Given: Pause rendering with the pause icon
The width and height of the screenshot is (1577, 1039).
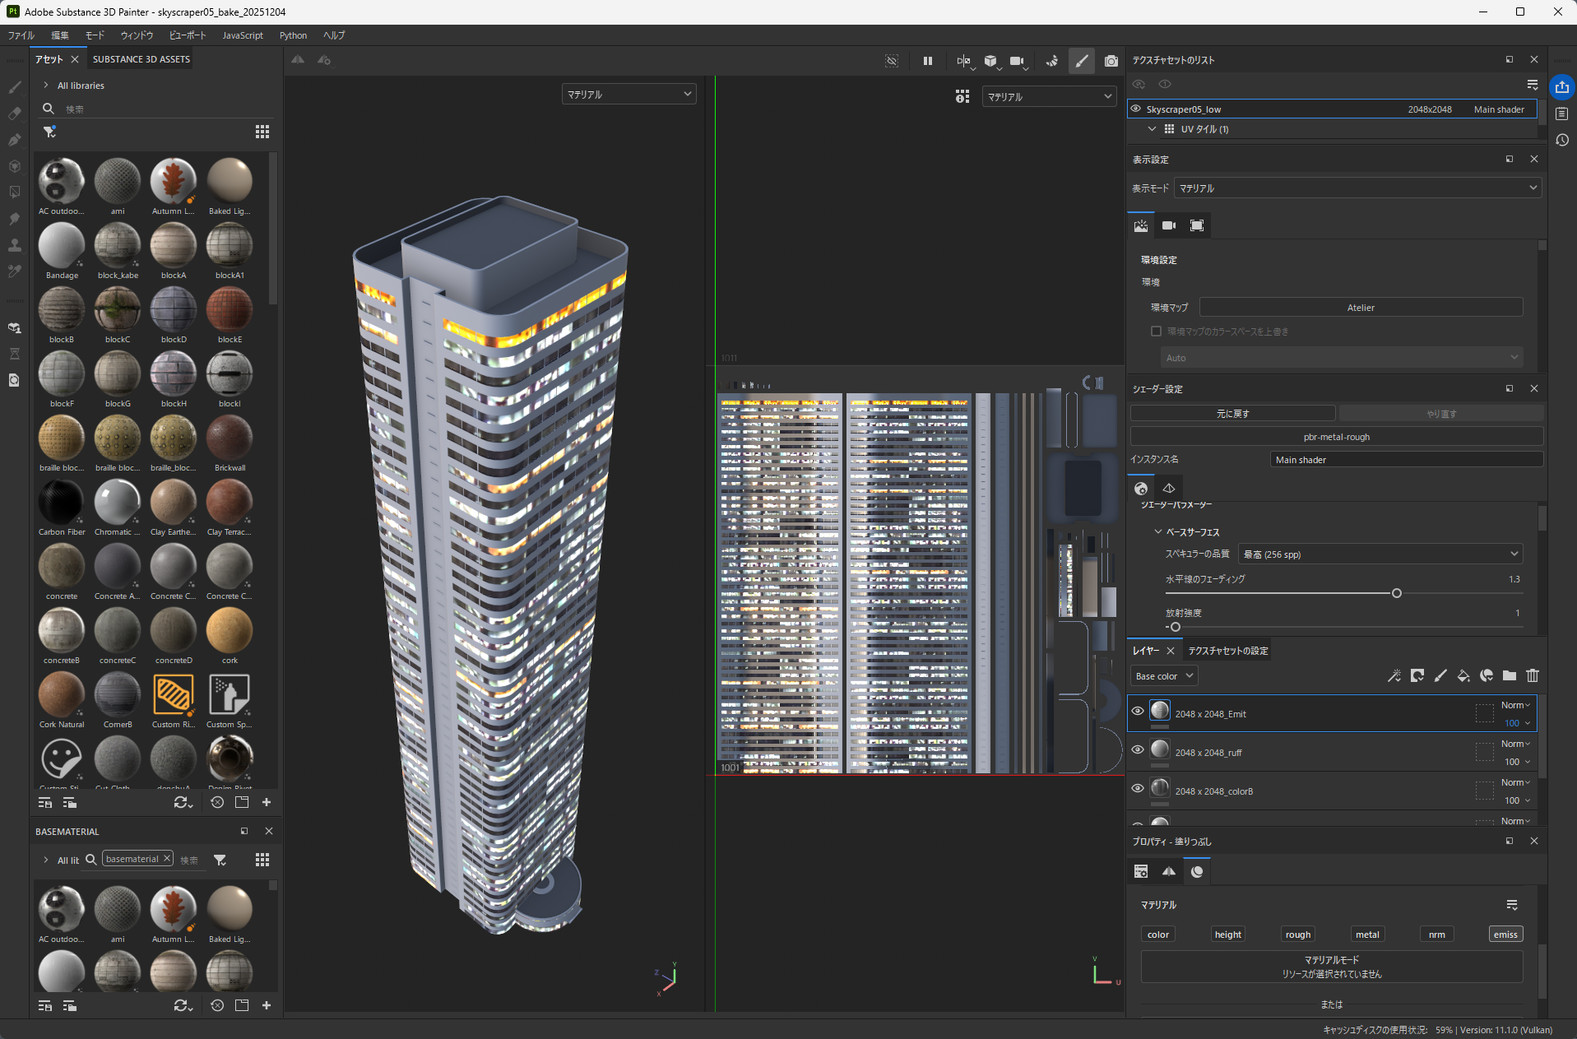Looking at the screenshot, I should [x=927, y=61].
